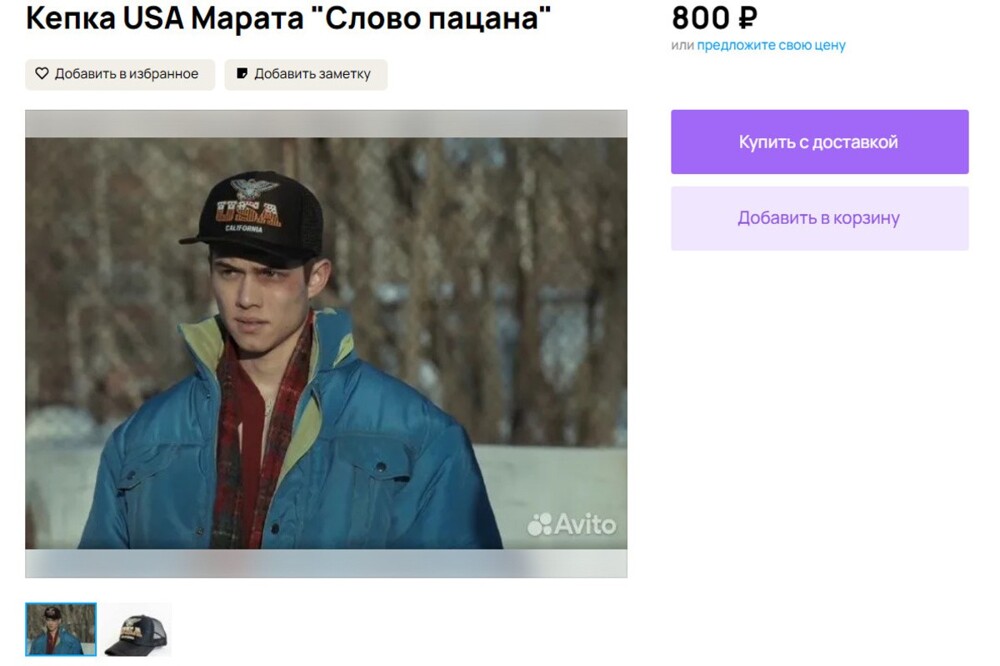Click the eagle emblem on the cap

coord(255,188)
